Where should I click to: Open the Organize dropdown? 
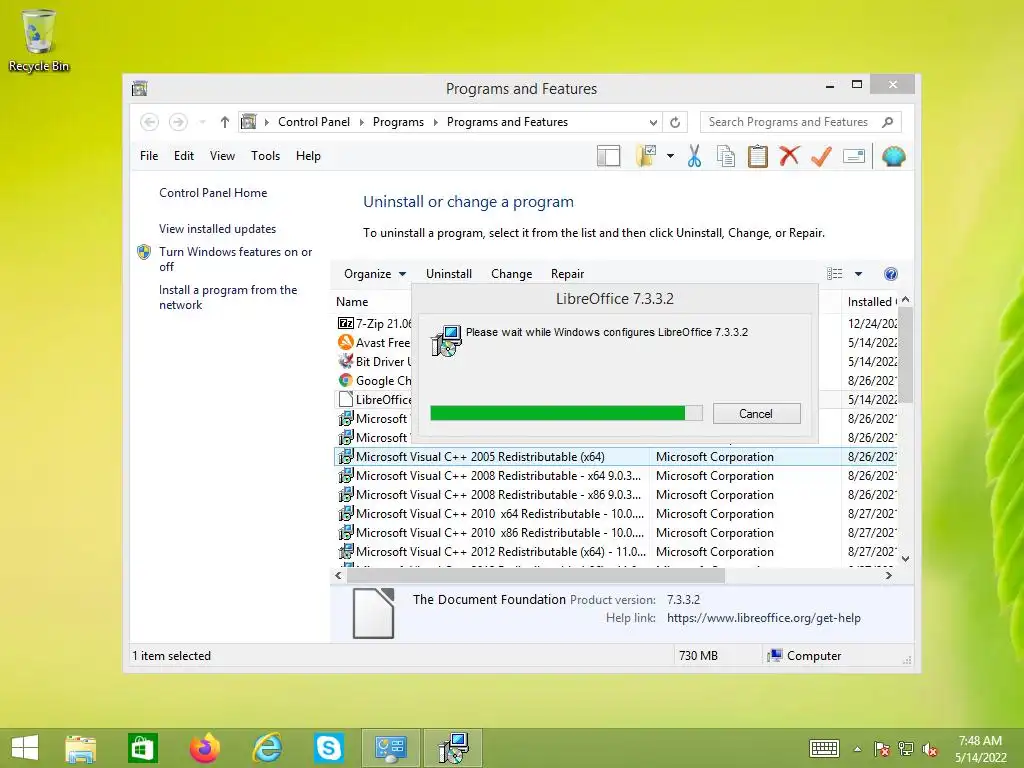pyautogui.click(x=375, y=274)
